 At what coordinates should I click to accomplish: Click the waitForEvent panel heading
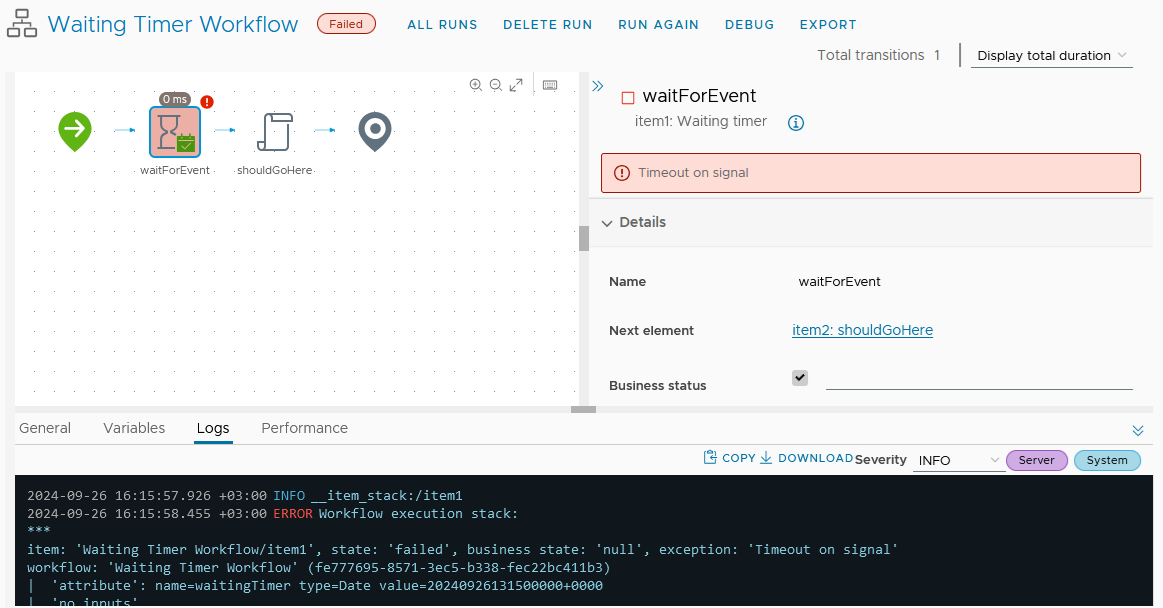point(699,96)
